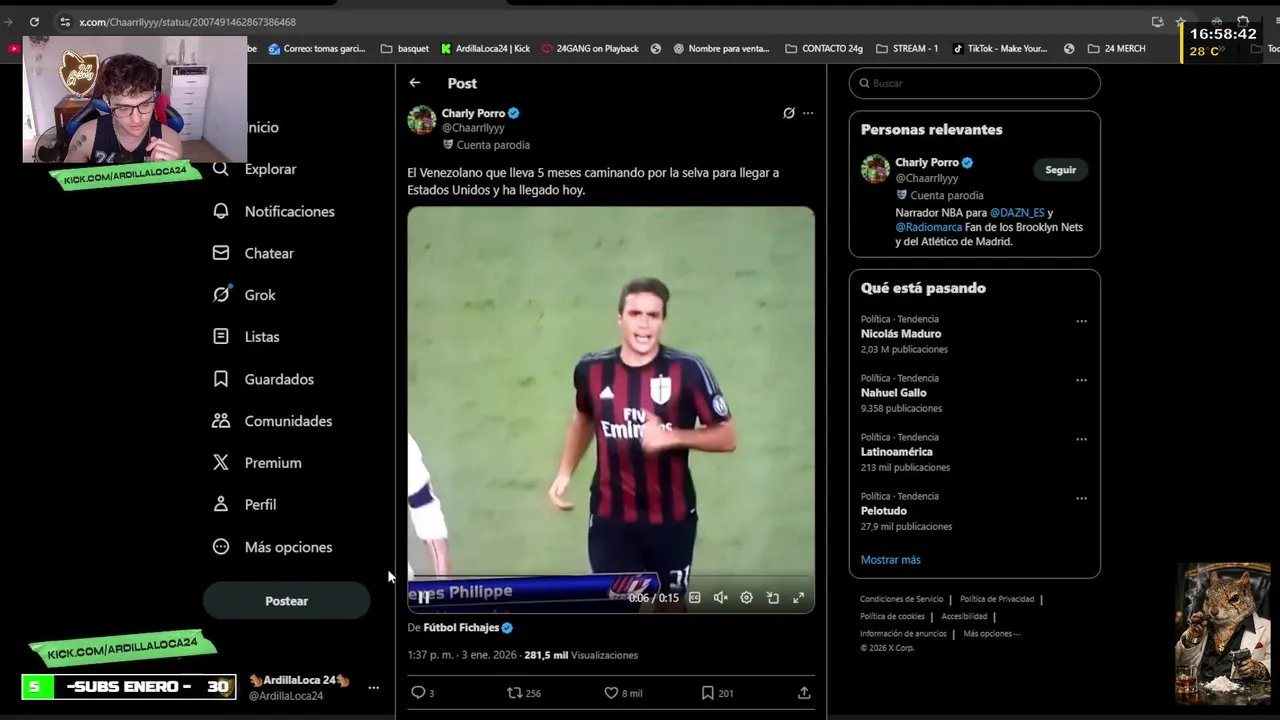The width and height of the screenshot is (1280, 720).
Task: Open post three-dot more menu
Action: [x=808, y=113]
